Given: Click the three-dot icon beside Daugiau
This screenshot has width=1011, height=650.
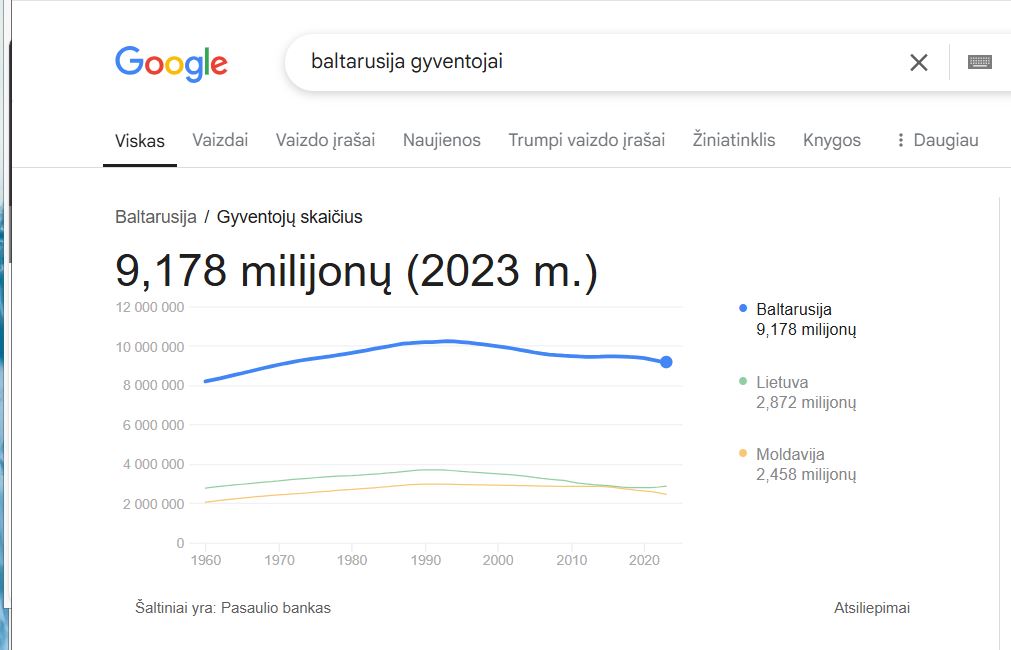Looking at the screenshot, I should [x=901, y=140].
